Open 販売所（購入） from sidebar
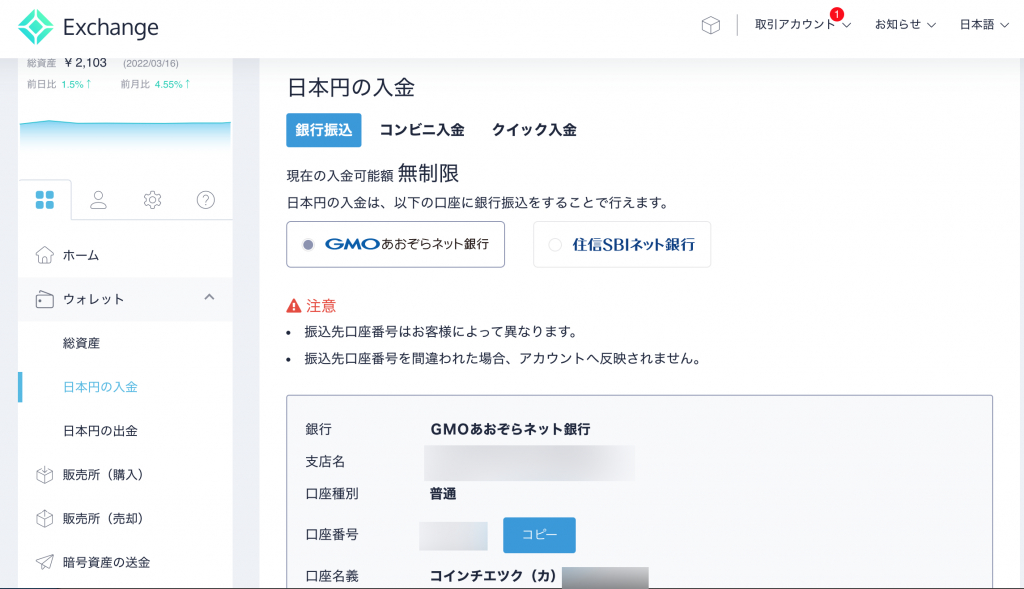Screen dimensions: 1024x589 pos(103,475)
